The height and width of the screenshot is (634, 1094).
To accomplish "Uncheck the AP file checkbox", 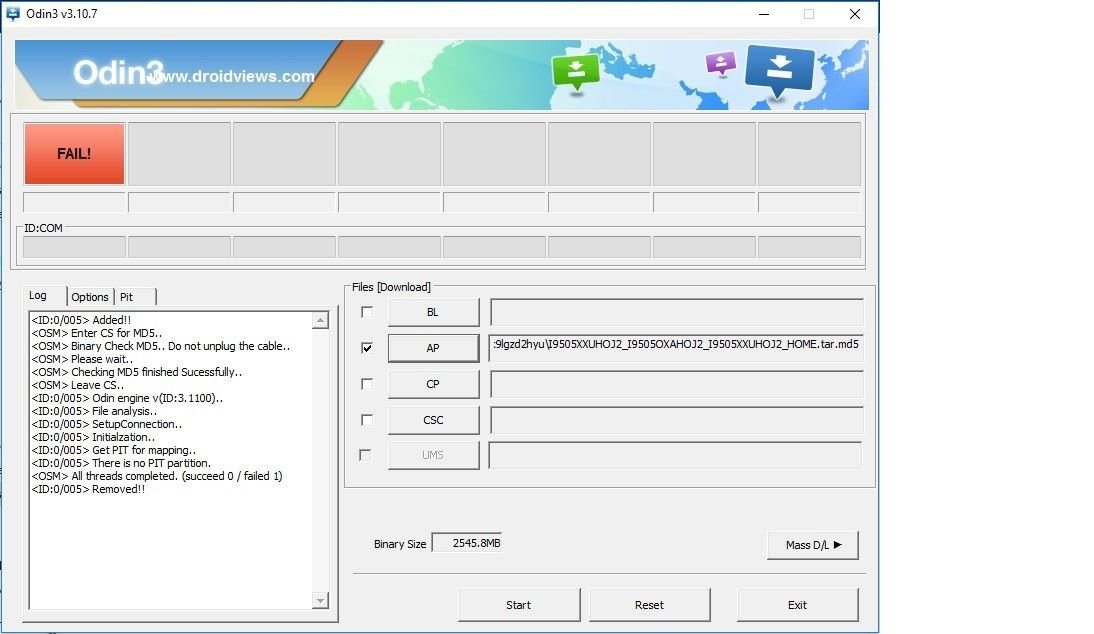I will (x=366, y=347).
